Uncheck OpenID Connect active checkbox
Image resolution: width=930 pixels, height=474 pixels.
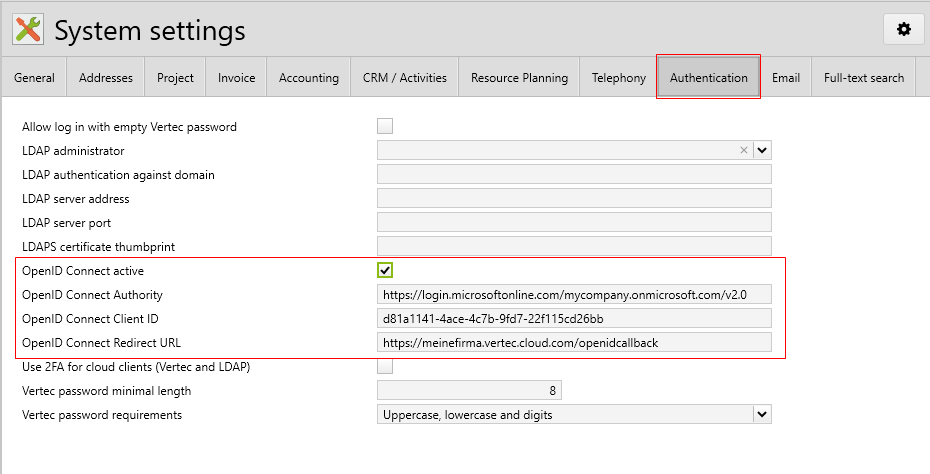385,270
